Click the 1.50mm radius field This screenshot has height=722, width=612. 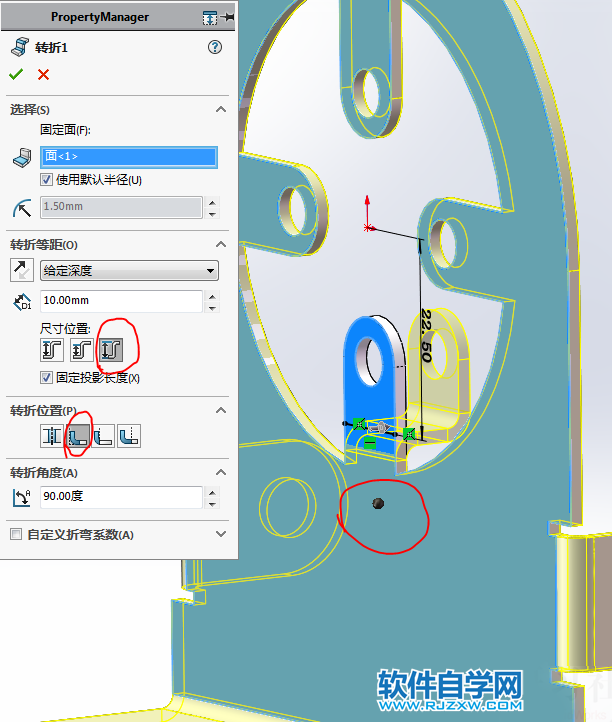click(x=122, y=207)
